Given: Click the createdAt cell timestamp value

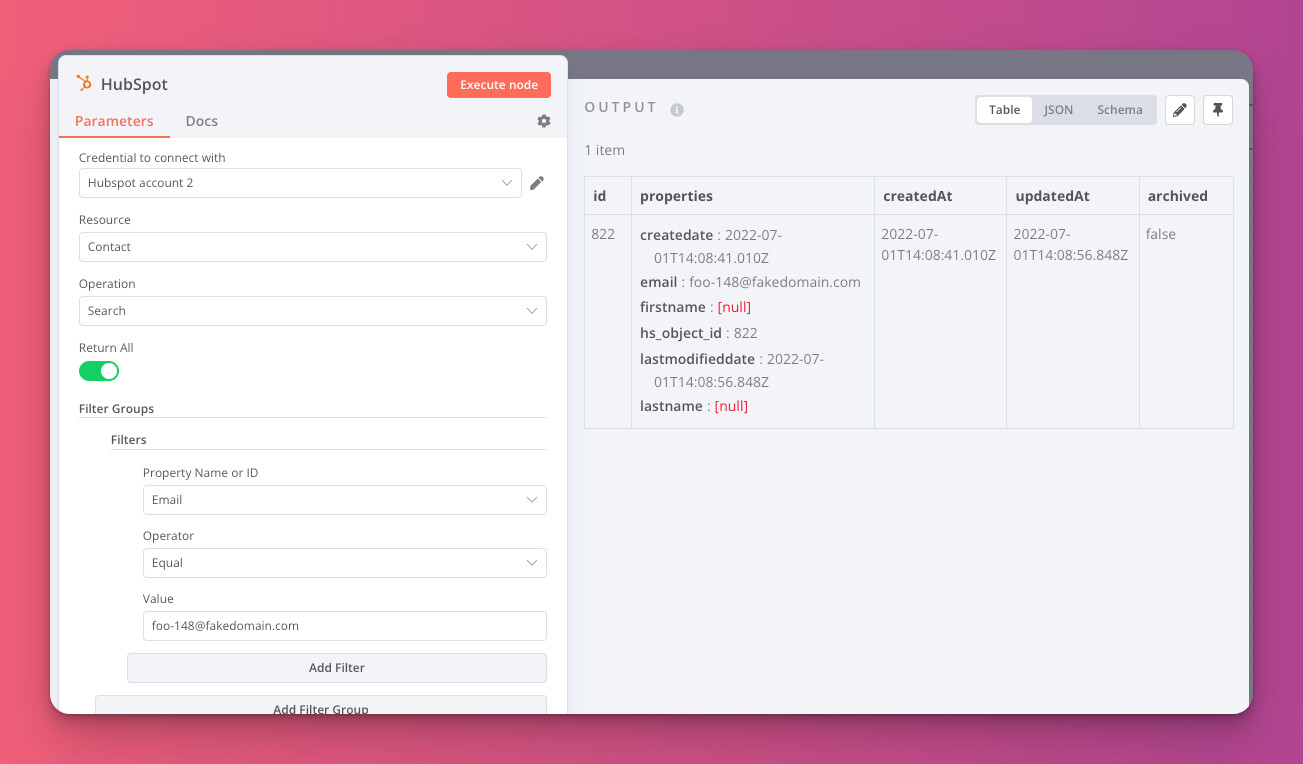Looking at the screenshot, I should click(938, 244).
